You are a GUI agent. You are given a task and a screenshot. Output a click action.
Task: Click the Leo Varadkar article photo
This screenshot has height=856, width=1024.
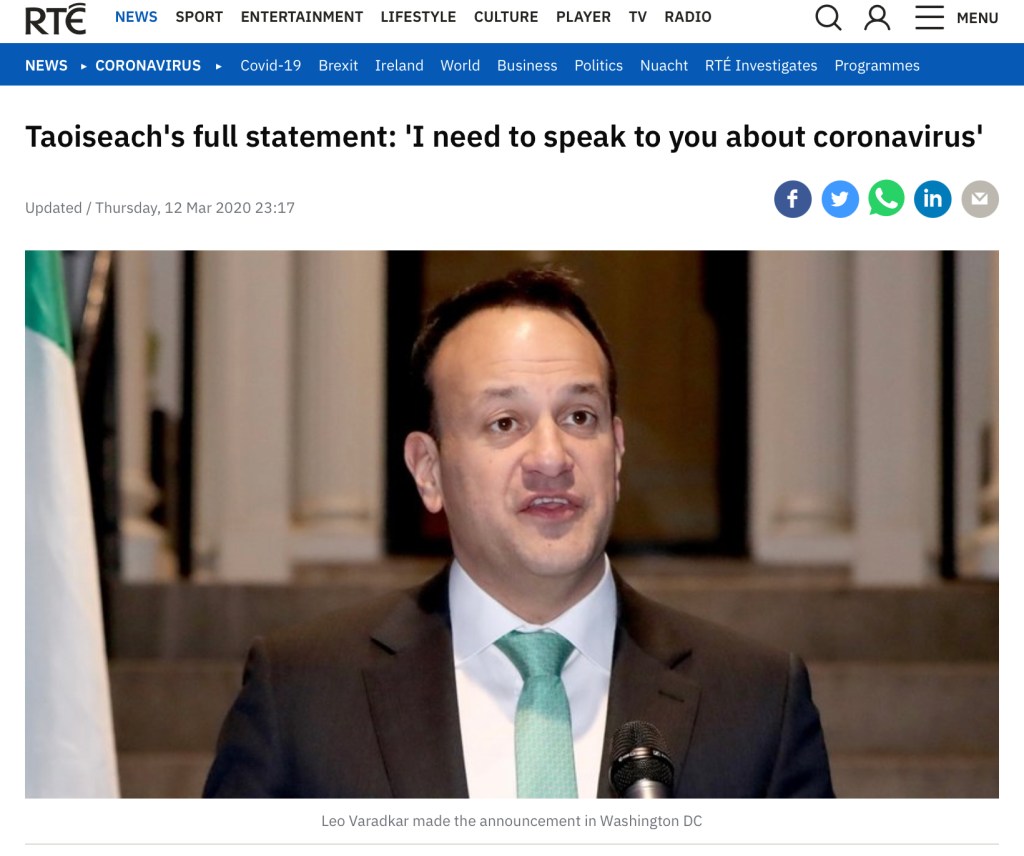[511, 524]
